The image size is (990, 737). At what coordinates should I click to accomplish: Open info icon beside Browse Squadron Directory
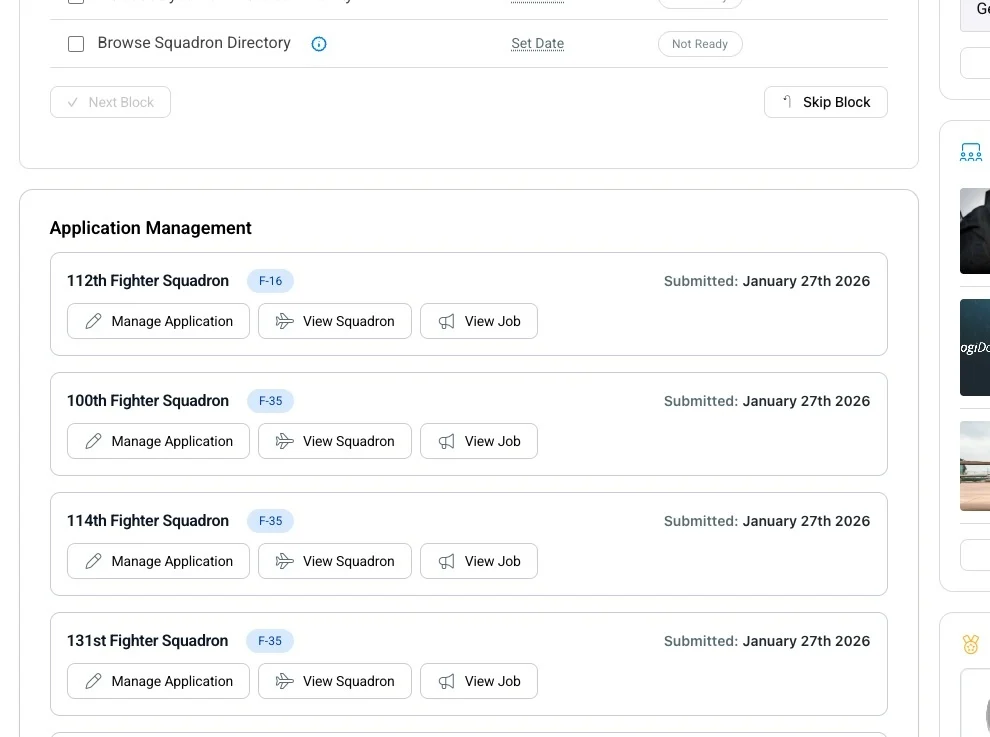pyautogui.click(x=319, y=44)
